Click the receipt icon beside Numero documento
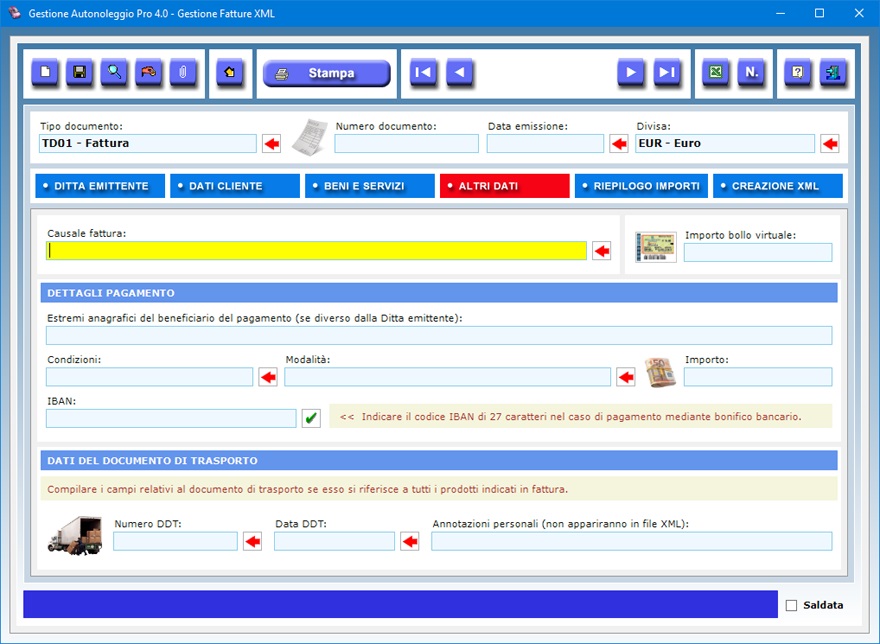 (310, 138)
